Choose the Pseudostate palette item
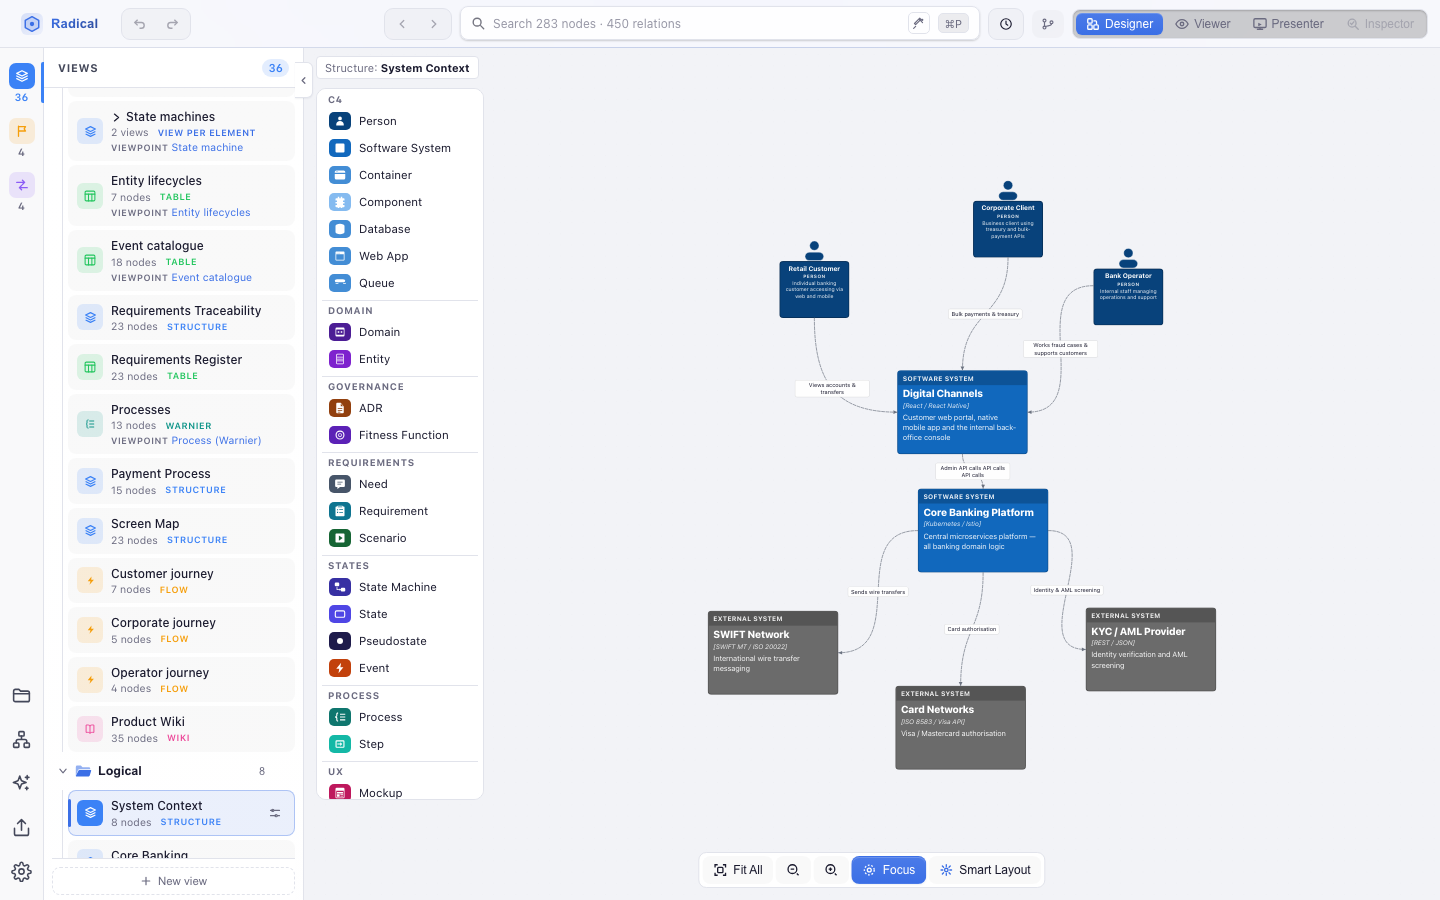The width and height of the screenshot is (1440, 900). (x=400, y=641)
